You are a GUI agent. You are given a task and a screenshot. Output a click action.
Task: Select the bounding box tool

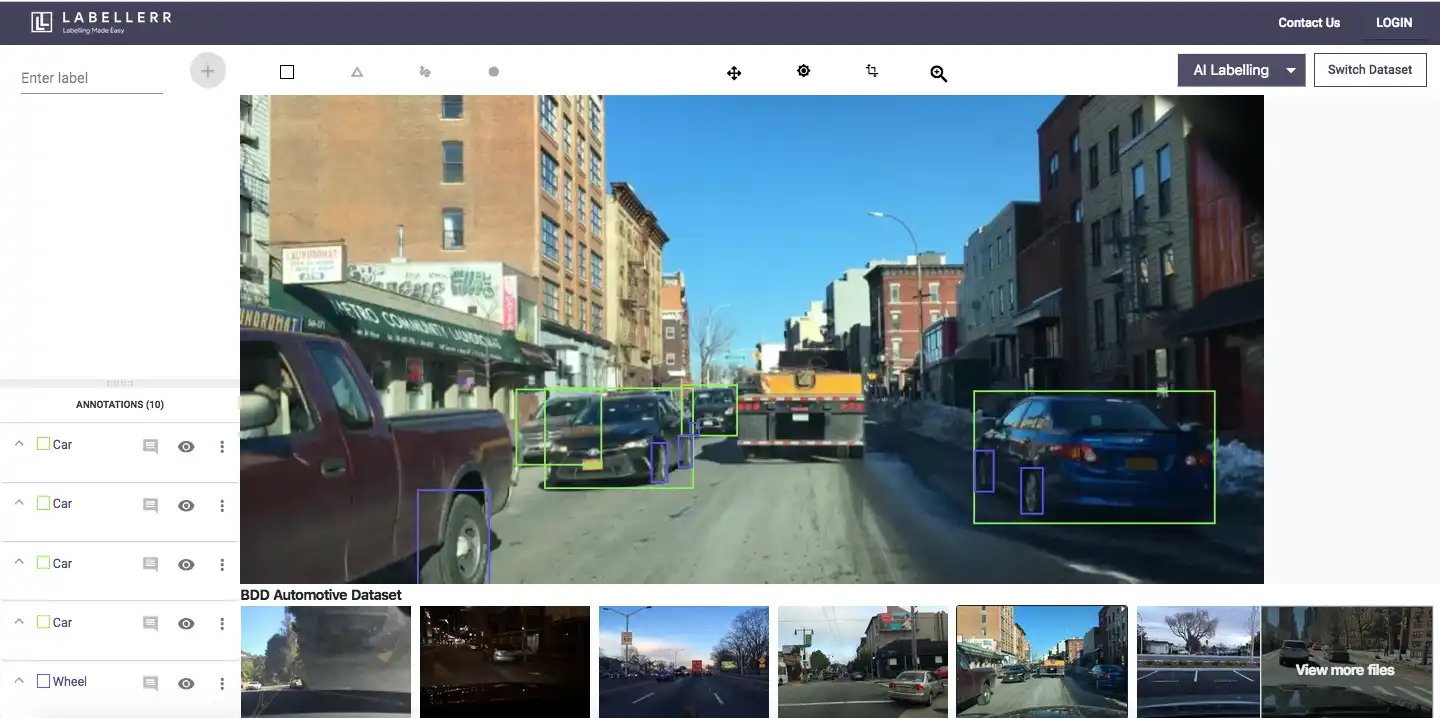[x=287, y=71]
